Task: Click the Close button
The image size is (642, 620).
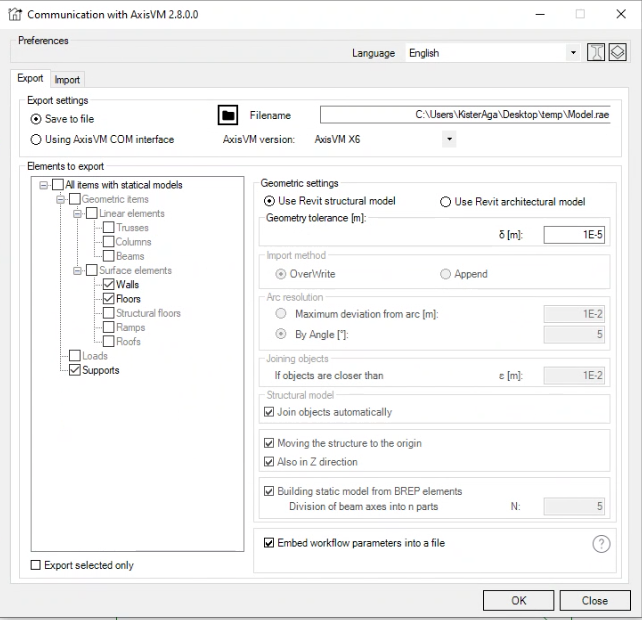Action: point(595,600)
